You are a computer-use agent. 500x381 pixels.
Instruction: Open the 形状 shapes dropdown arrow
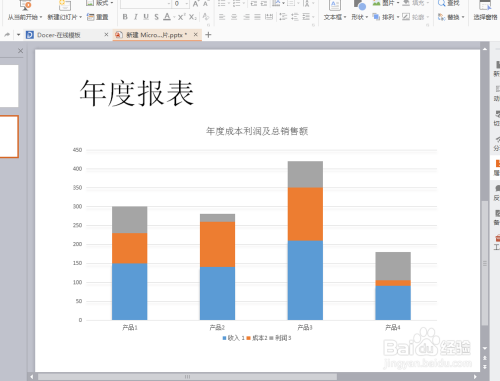pos(366,17)
